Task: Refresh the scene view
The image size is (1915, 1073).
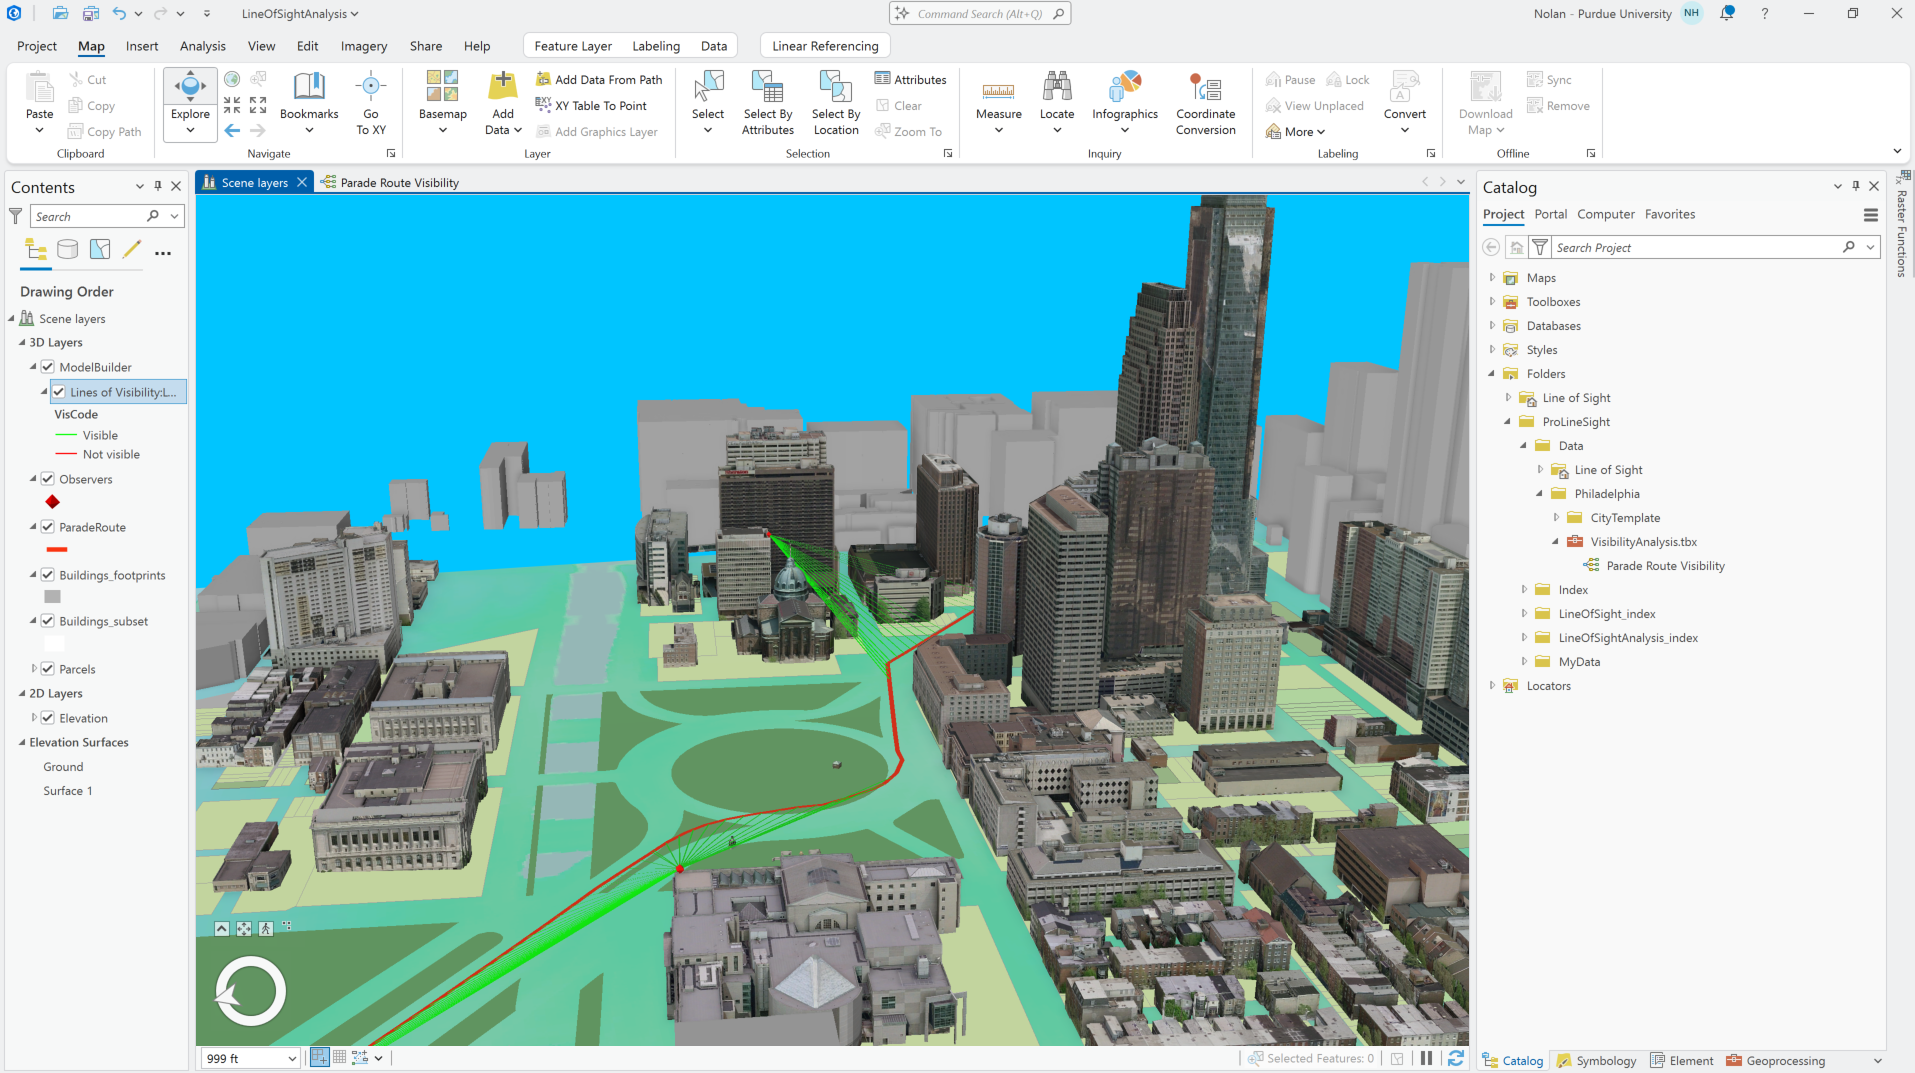Action: (1456, 1058)
